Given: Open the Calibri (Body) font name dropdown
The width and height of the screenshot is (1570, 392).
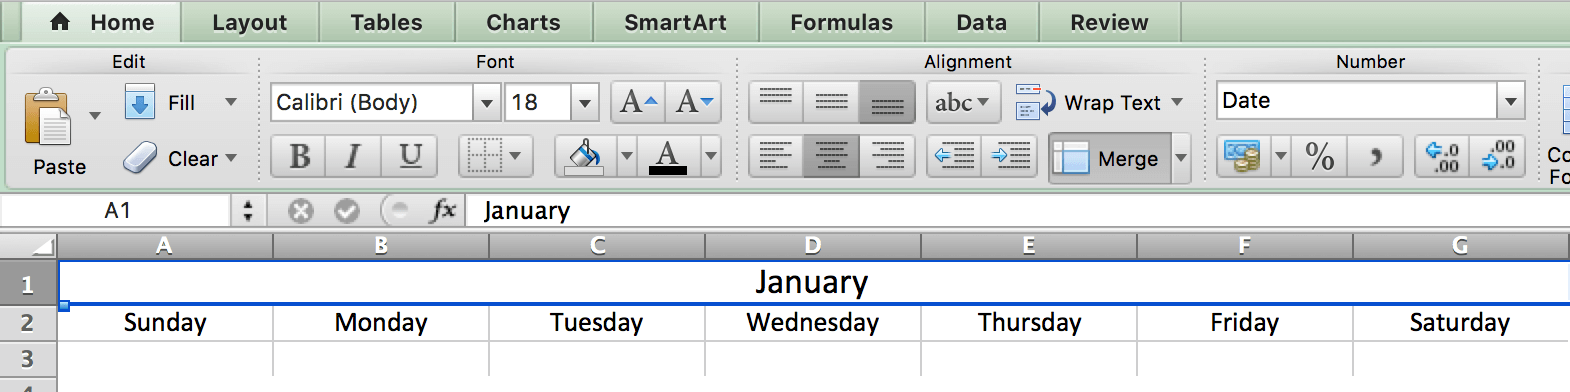Looking at the screenshot, I should point(486,102).
